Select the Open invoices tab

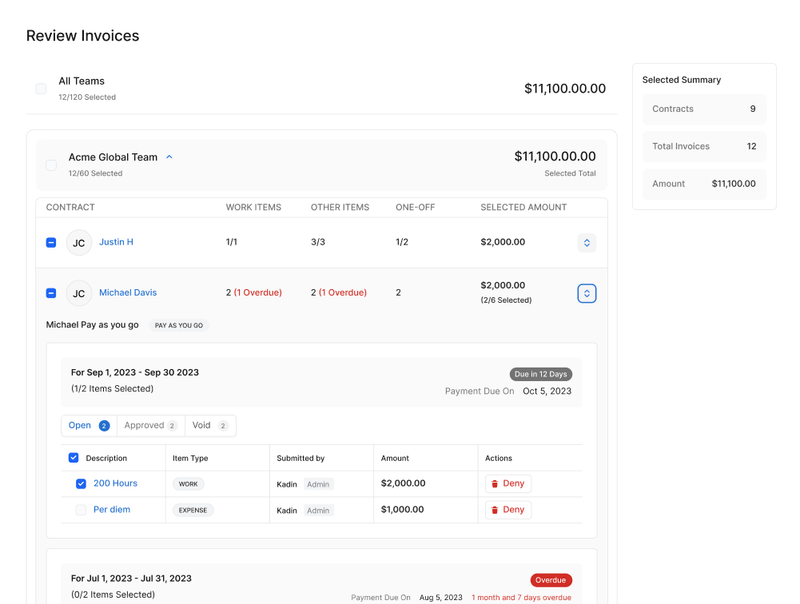pos(88,426)
